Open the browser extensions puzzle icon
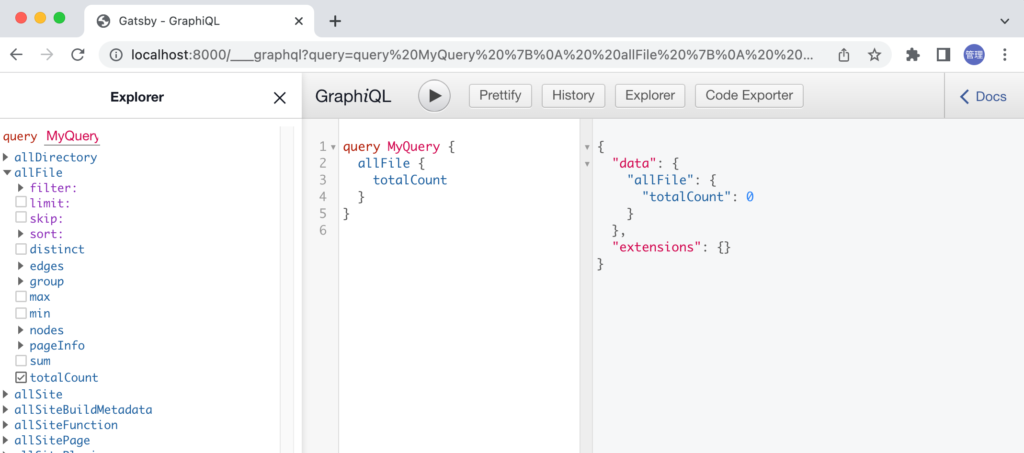The width and height of the screenshot is (1024, 453). (912, 55)
